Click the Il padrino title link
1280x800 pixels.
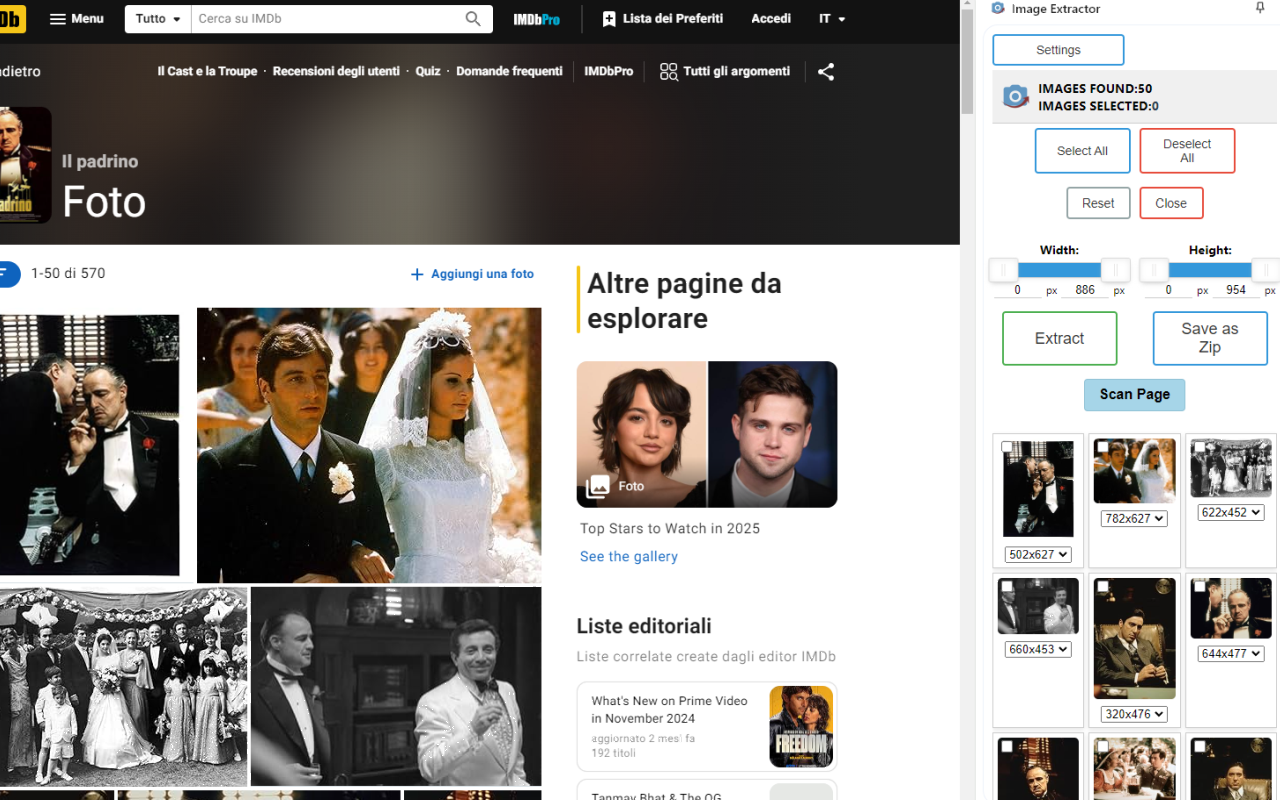click(100, 161)
